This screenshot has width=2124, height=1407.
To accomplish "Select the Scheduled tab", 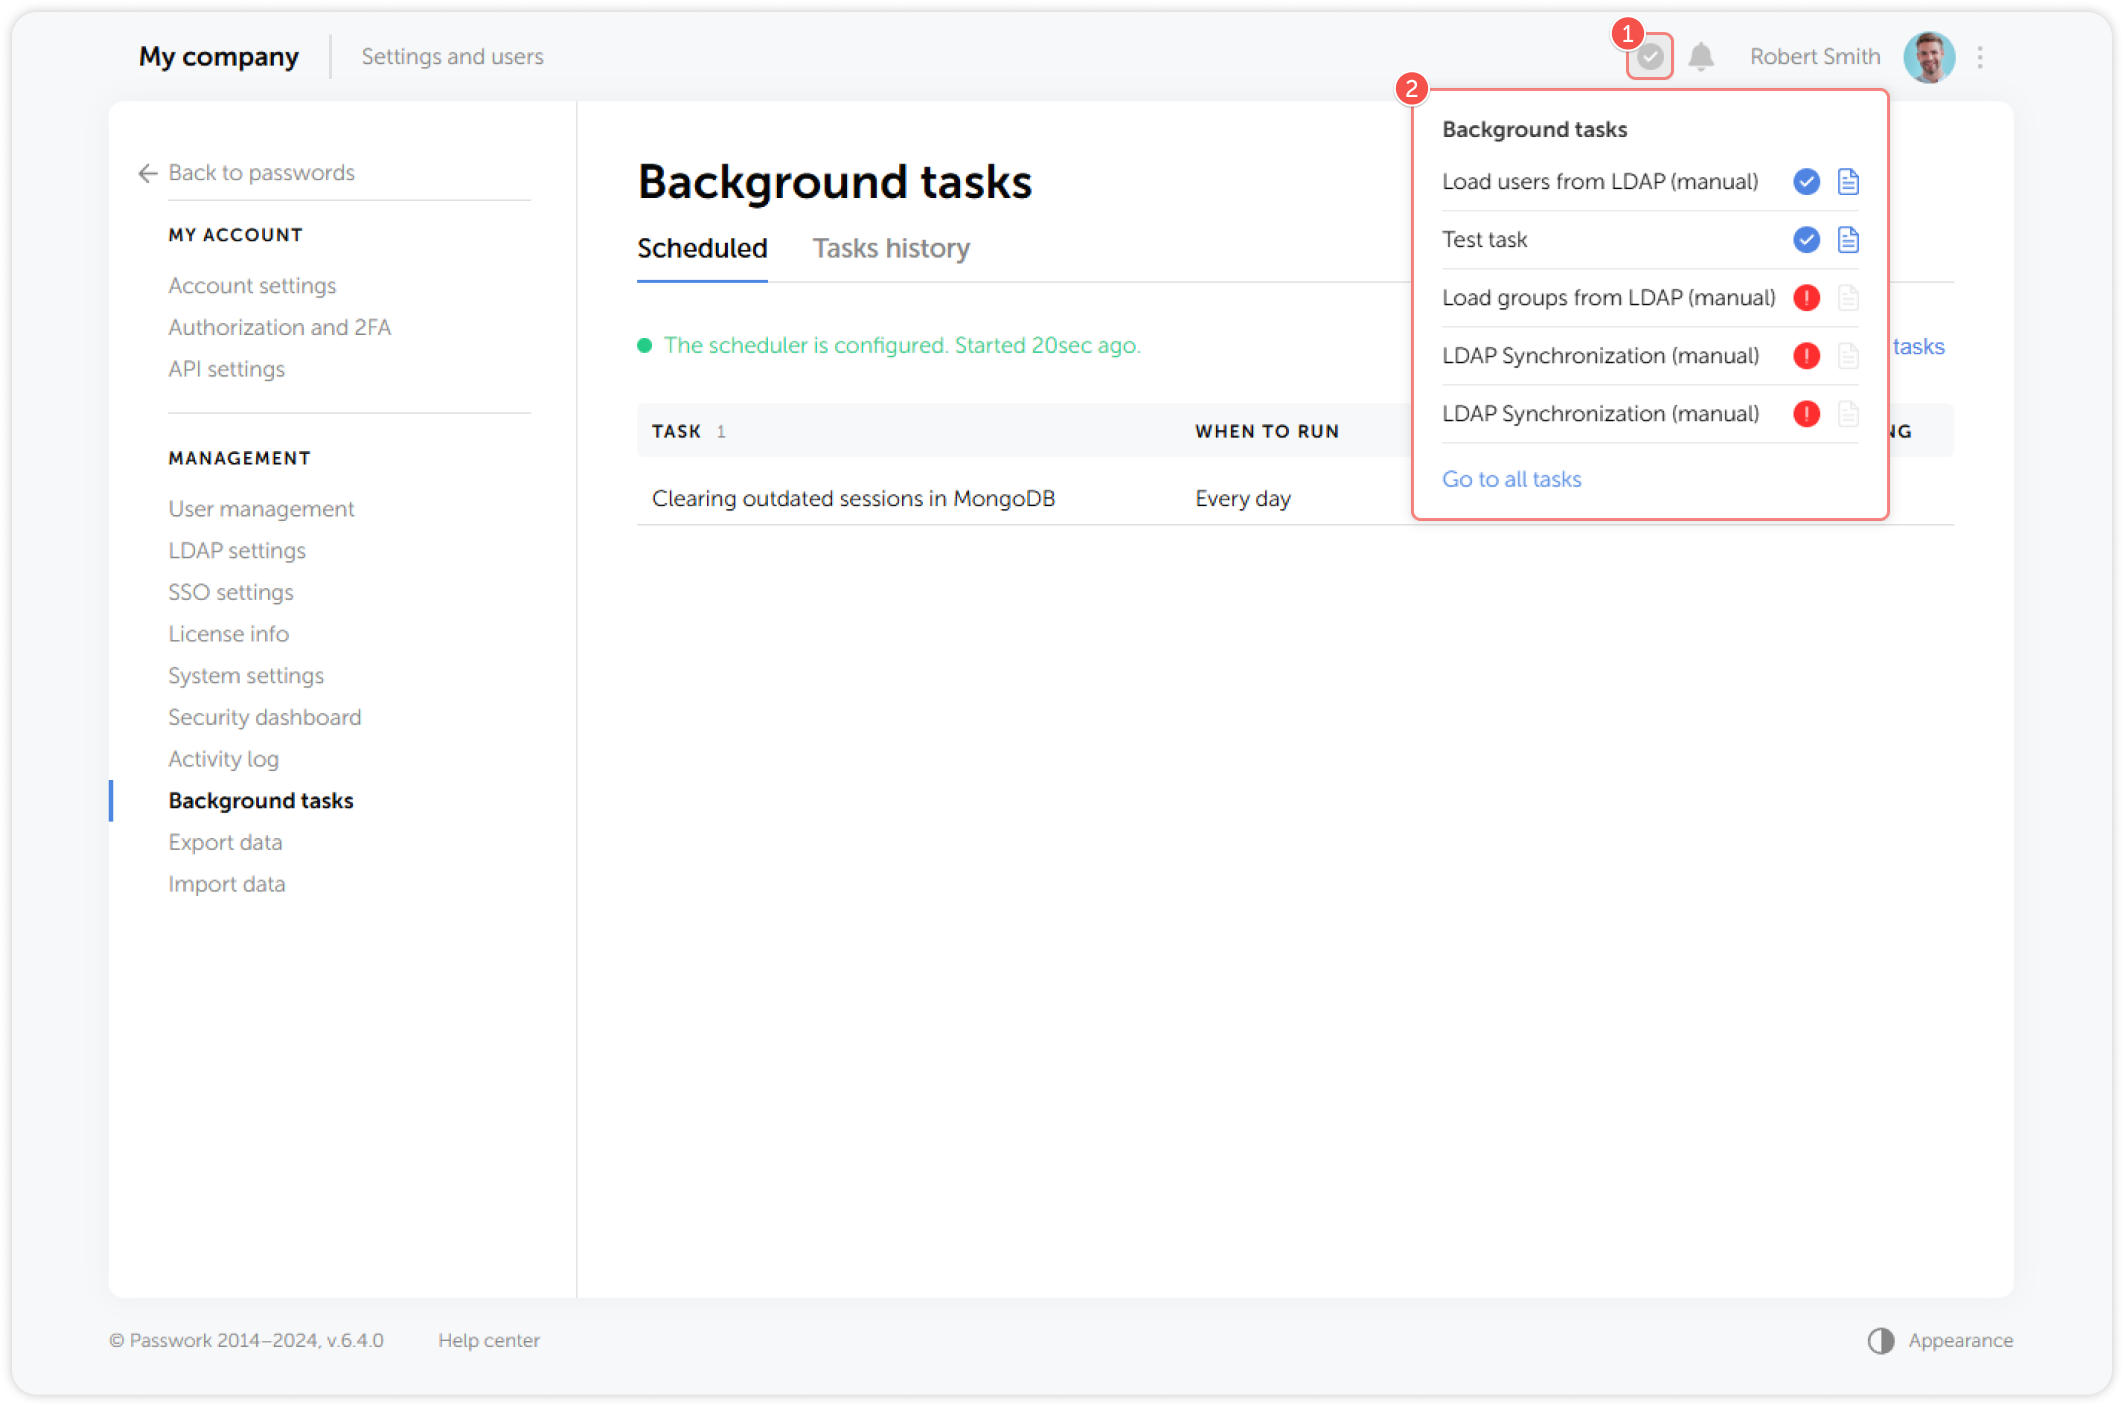I will [702, 248].
